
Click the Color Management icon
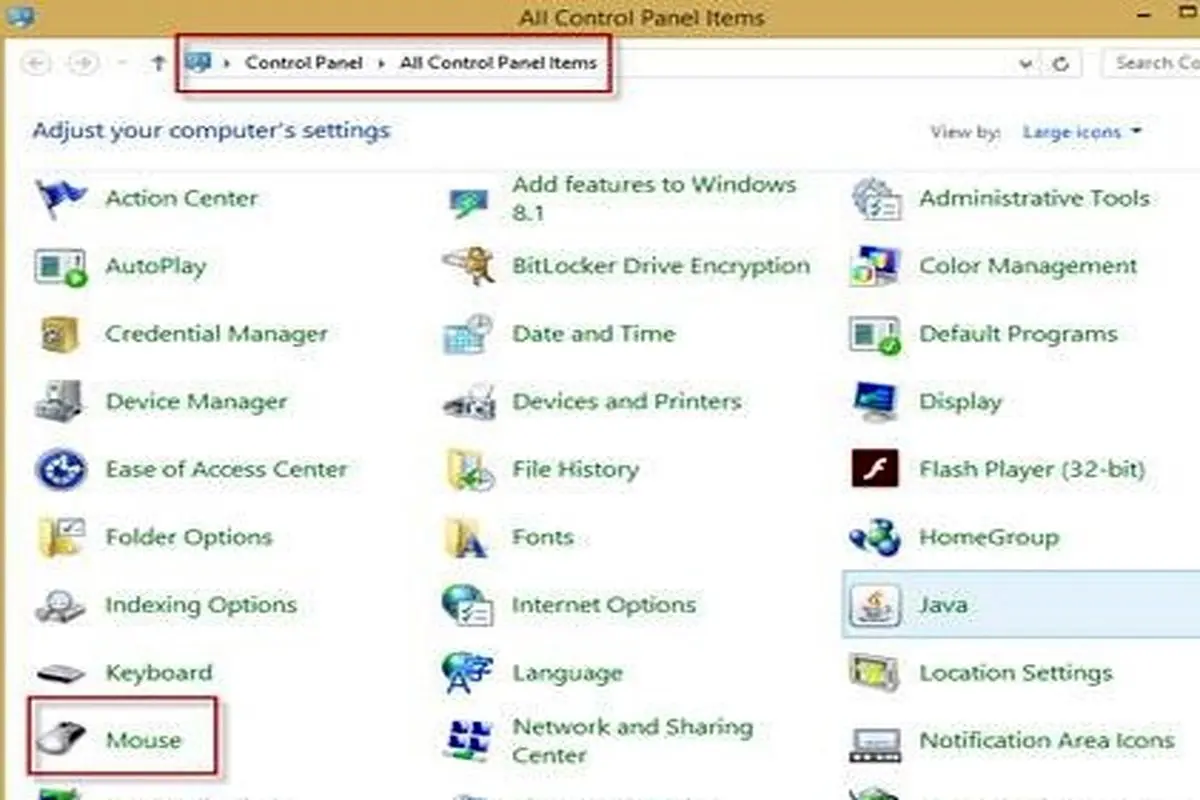pos(876,267)
